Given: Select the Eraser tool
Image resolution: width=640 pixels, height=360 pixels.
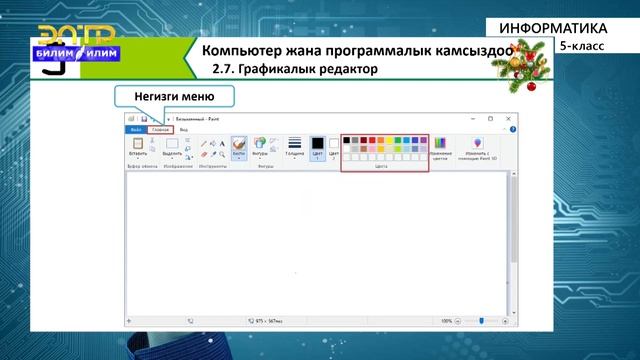Looking at the screenshot, I should tap(204, 154).
